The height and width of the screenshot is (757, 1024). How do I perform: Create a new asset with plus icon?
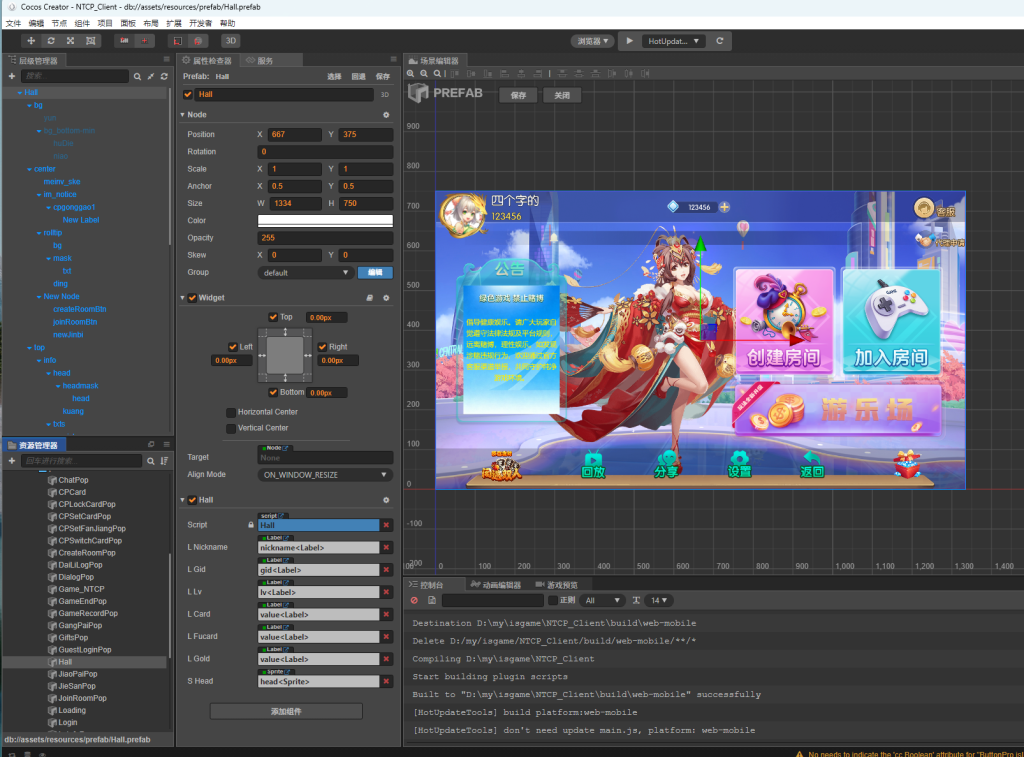click(x=12, y=461)
